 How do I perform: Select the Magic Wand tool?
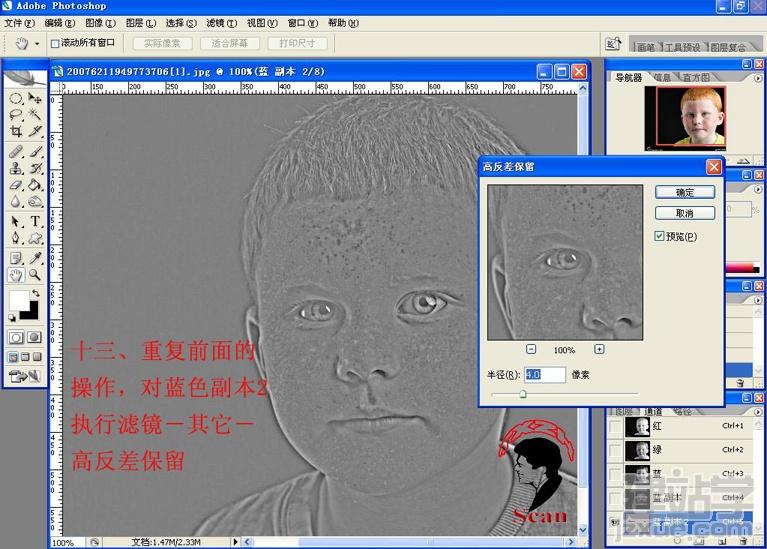(x=35, y=115)
